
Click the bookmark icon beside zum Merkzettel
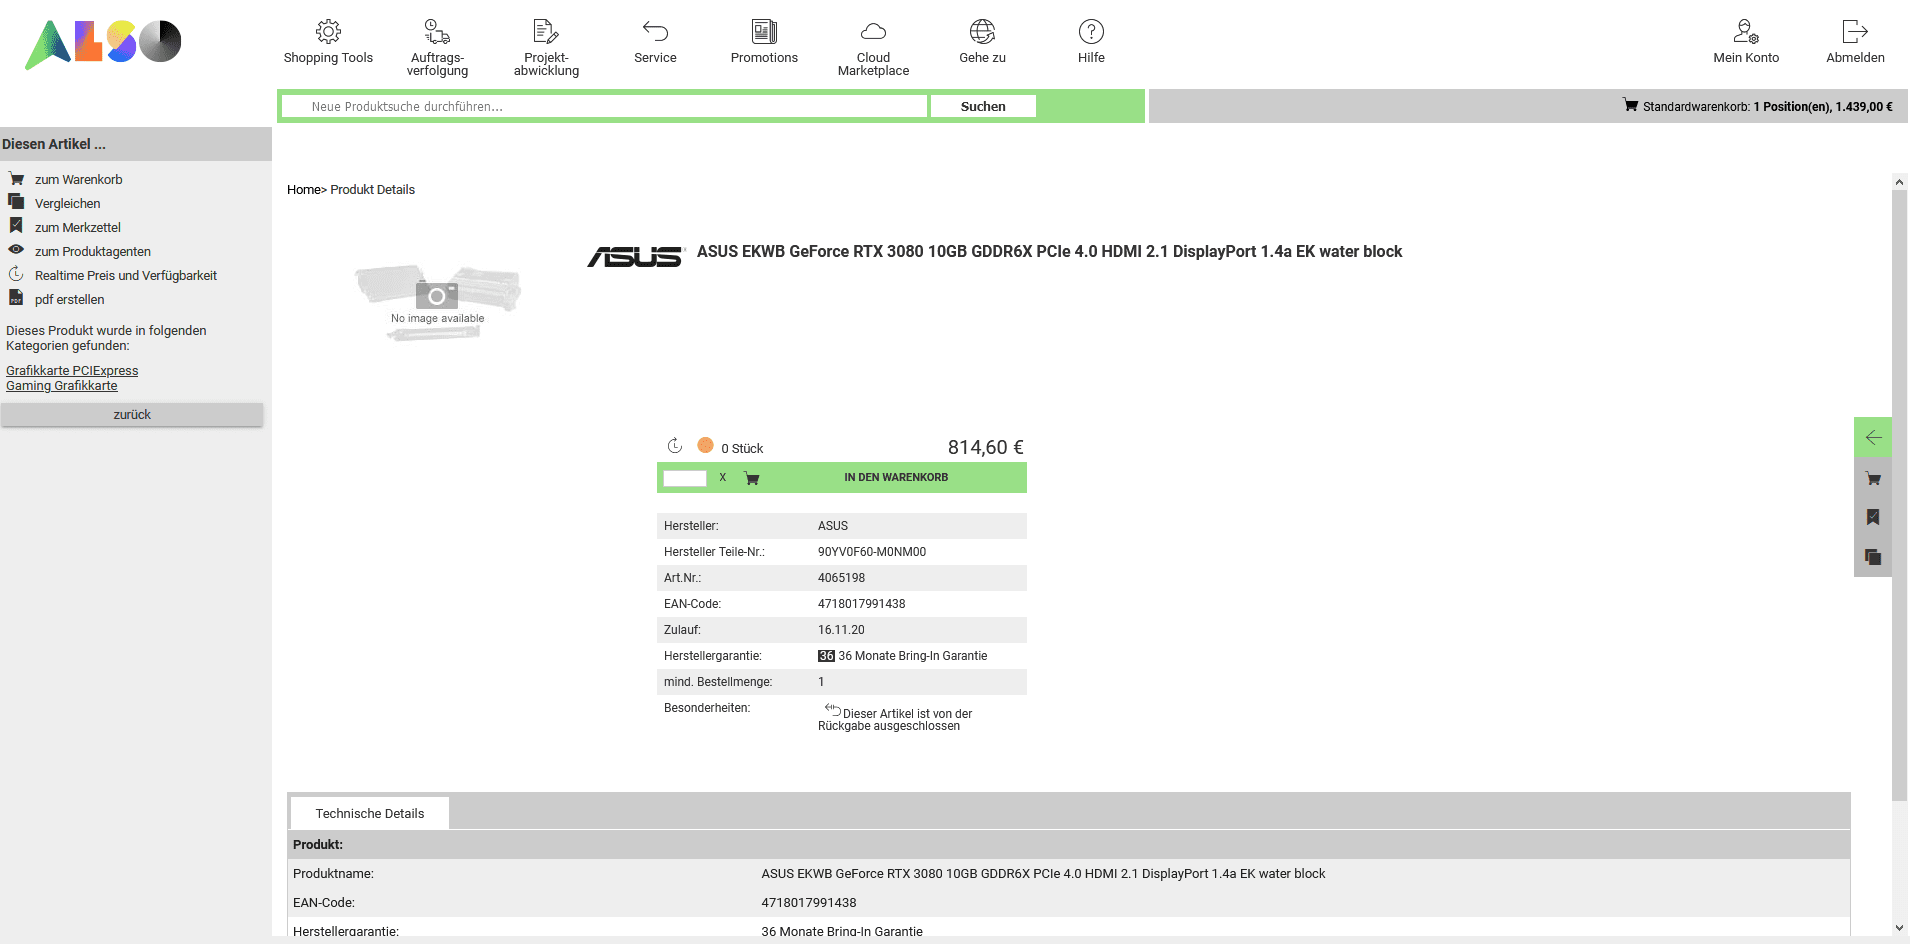pyautogui.click(x=16, y=226)
